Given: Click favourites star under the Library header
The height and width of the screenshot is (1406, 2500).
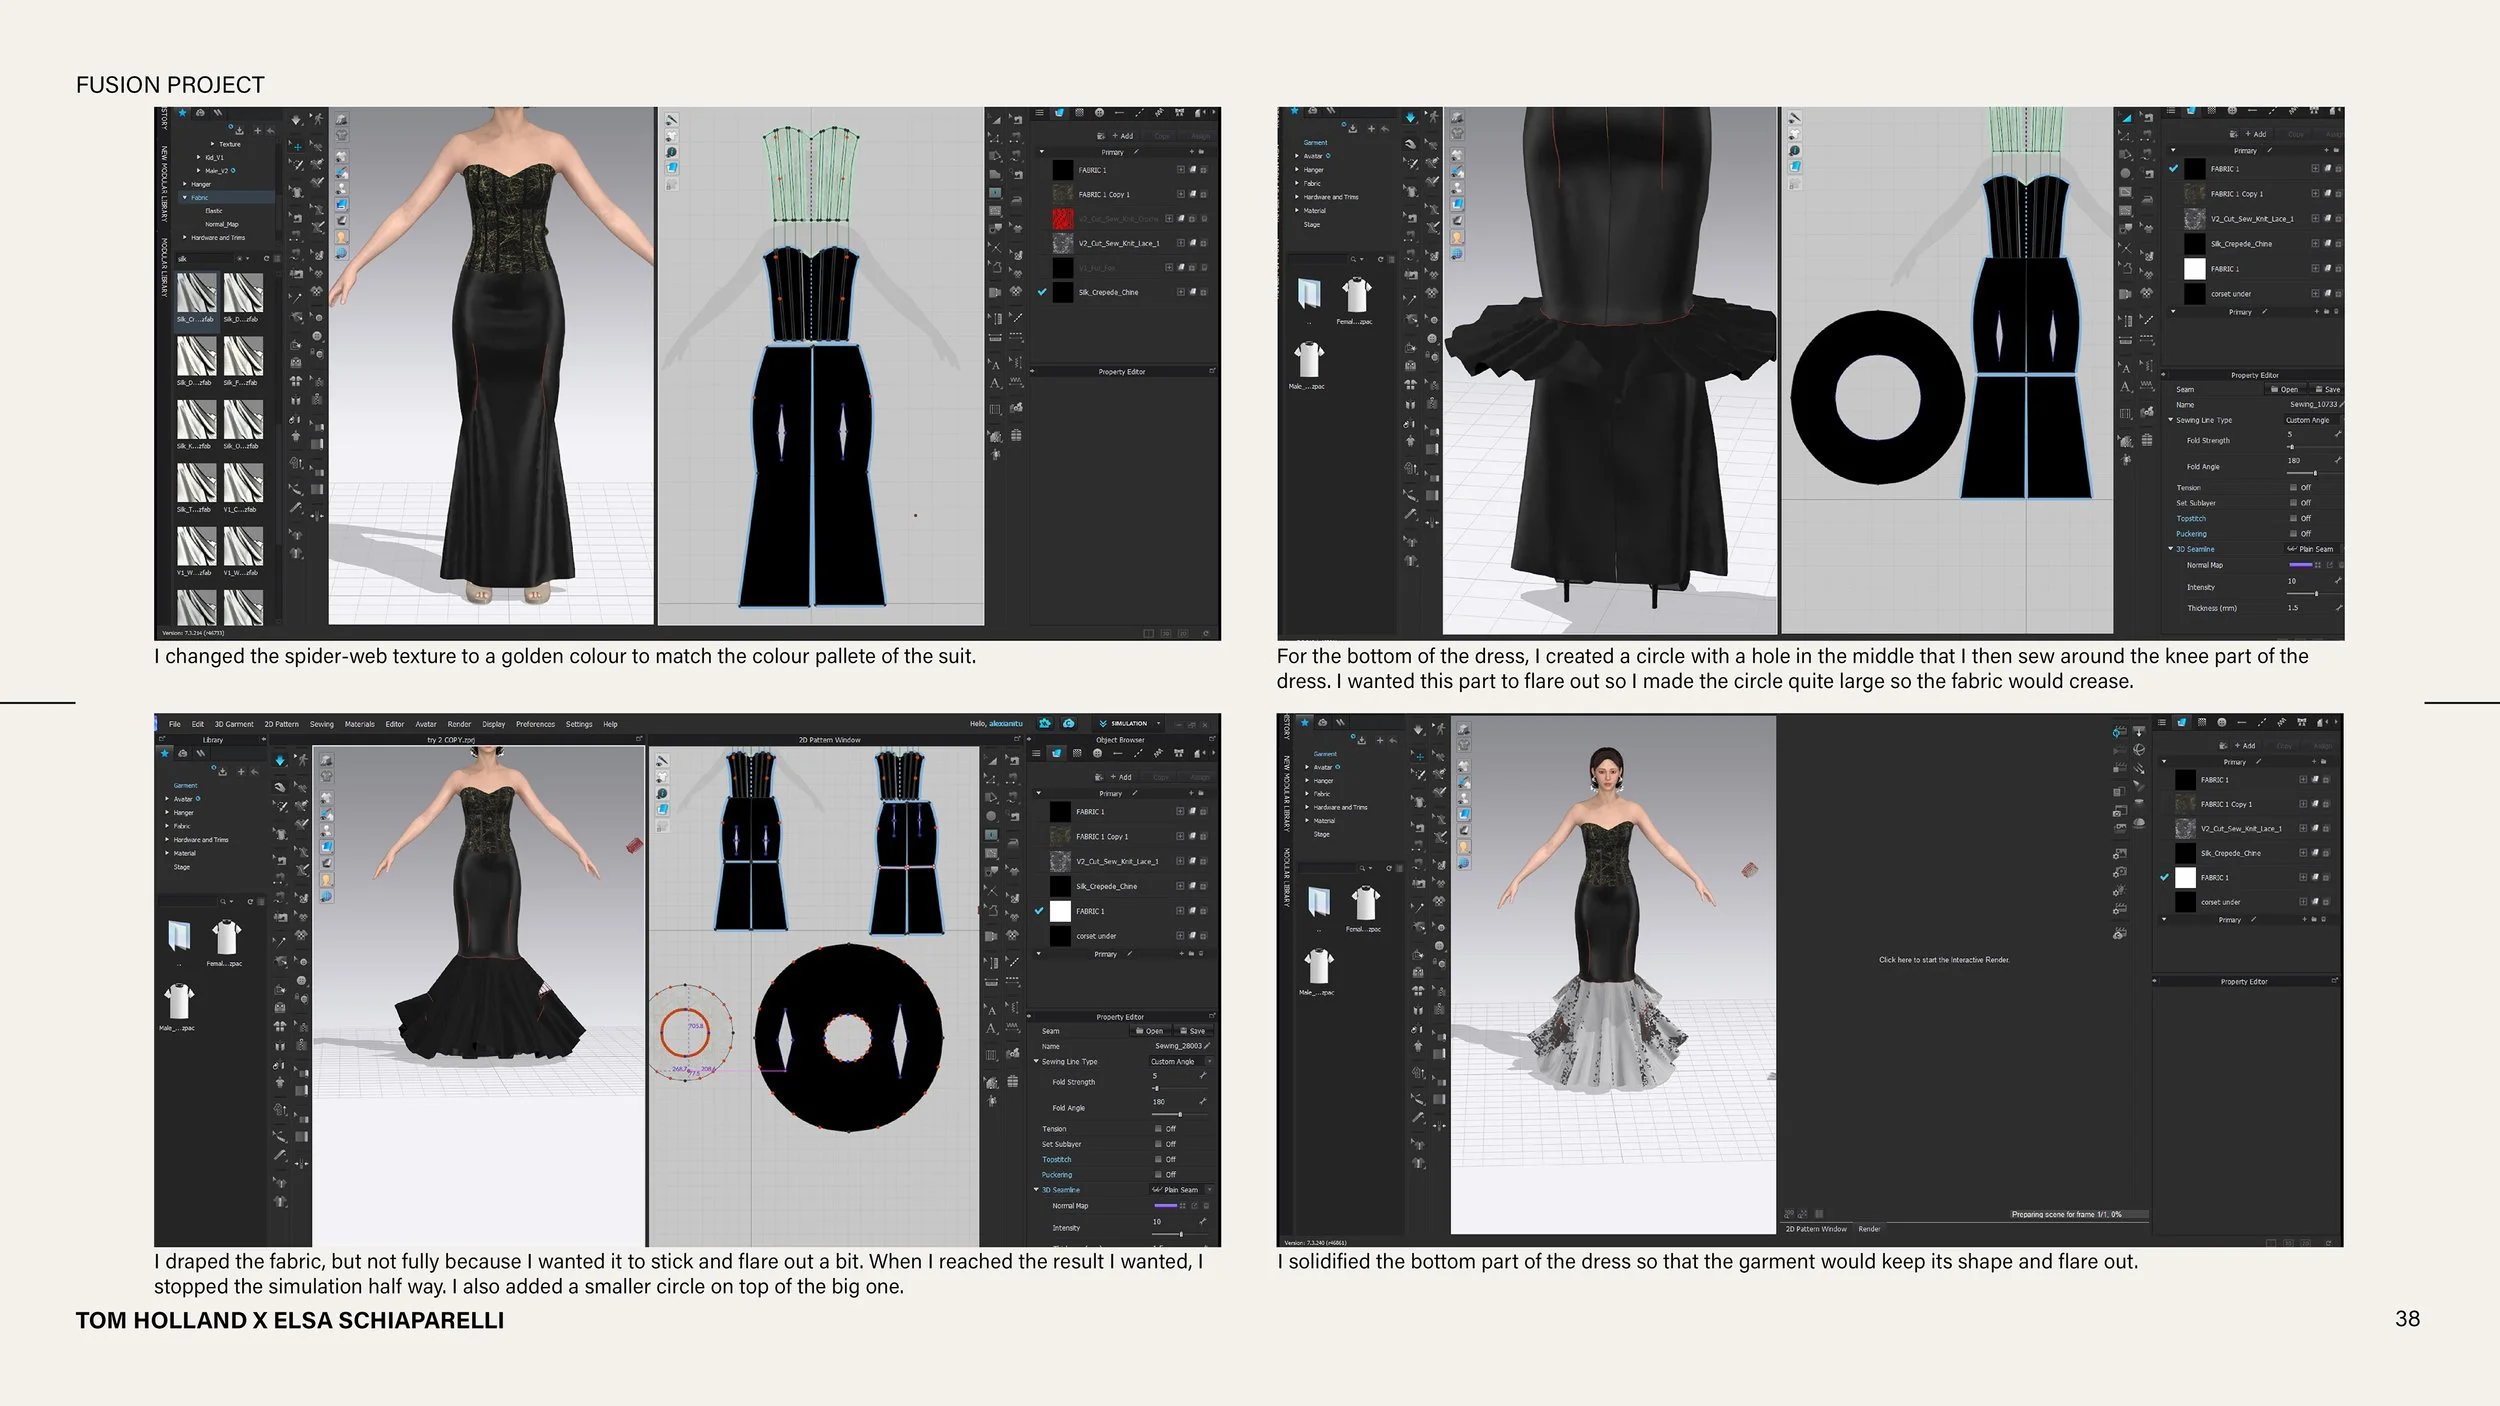Looking at the screenshot, I should [x=165, y=754].
